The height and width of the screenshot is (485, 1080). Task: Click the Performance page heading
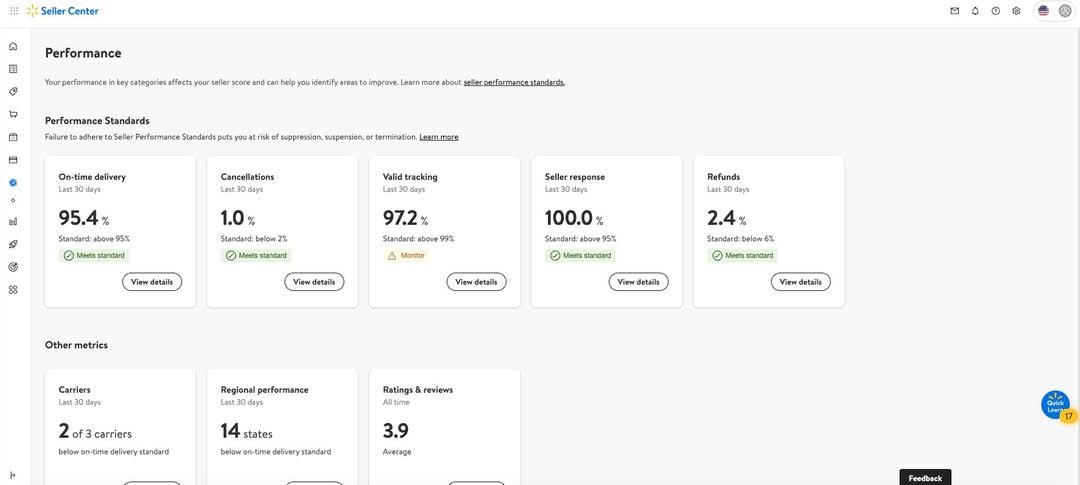83,53
